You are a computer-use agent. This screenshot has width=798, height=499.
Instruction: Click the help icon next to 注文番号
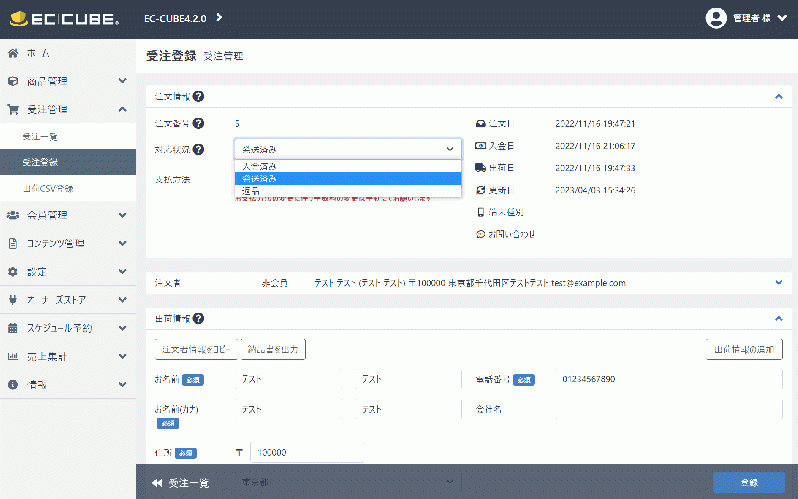(x=198, y=123)
